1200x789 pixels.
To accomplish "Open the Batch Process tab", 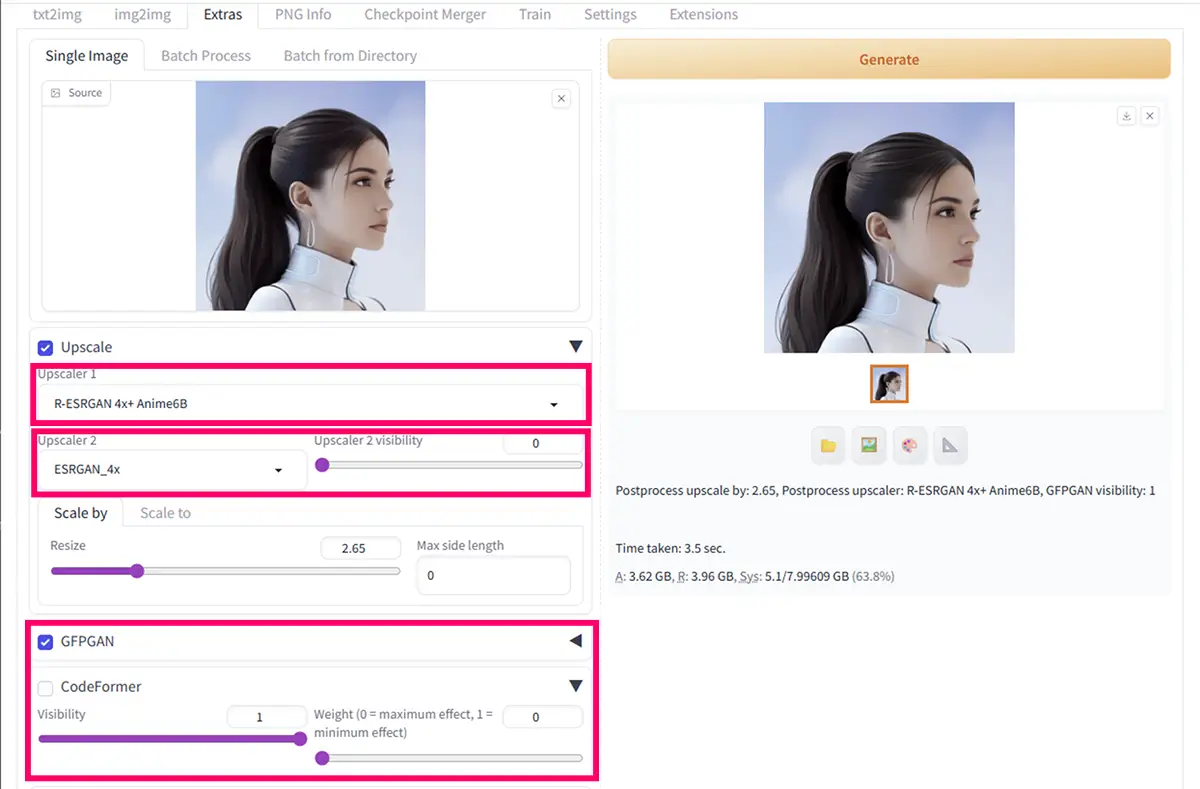I will (206, 56).
